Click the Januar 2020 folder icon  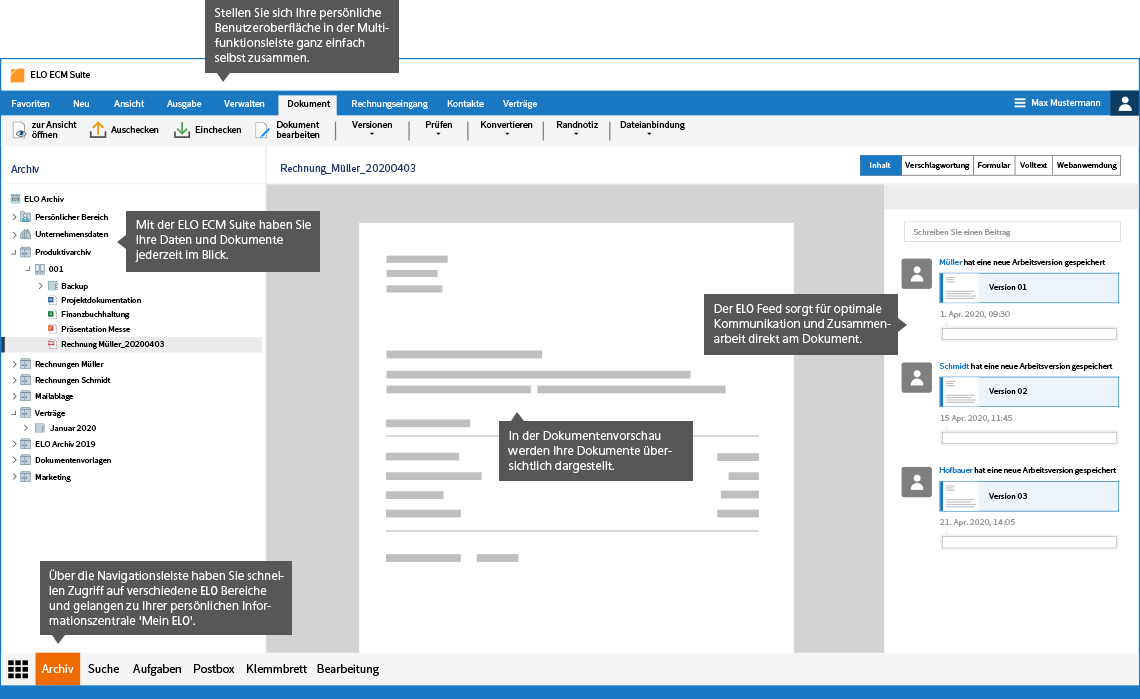(40, 428)
